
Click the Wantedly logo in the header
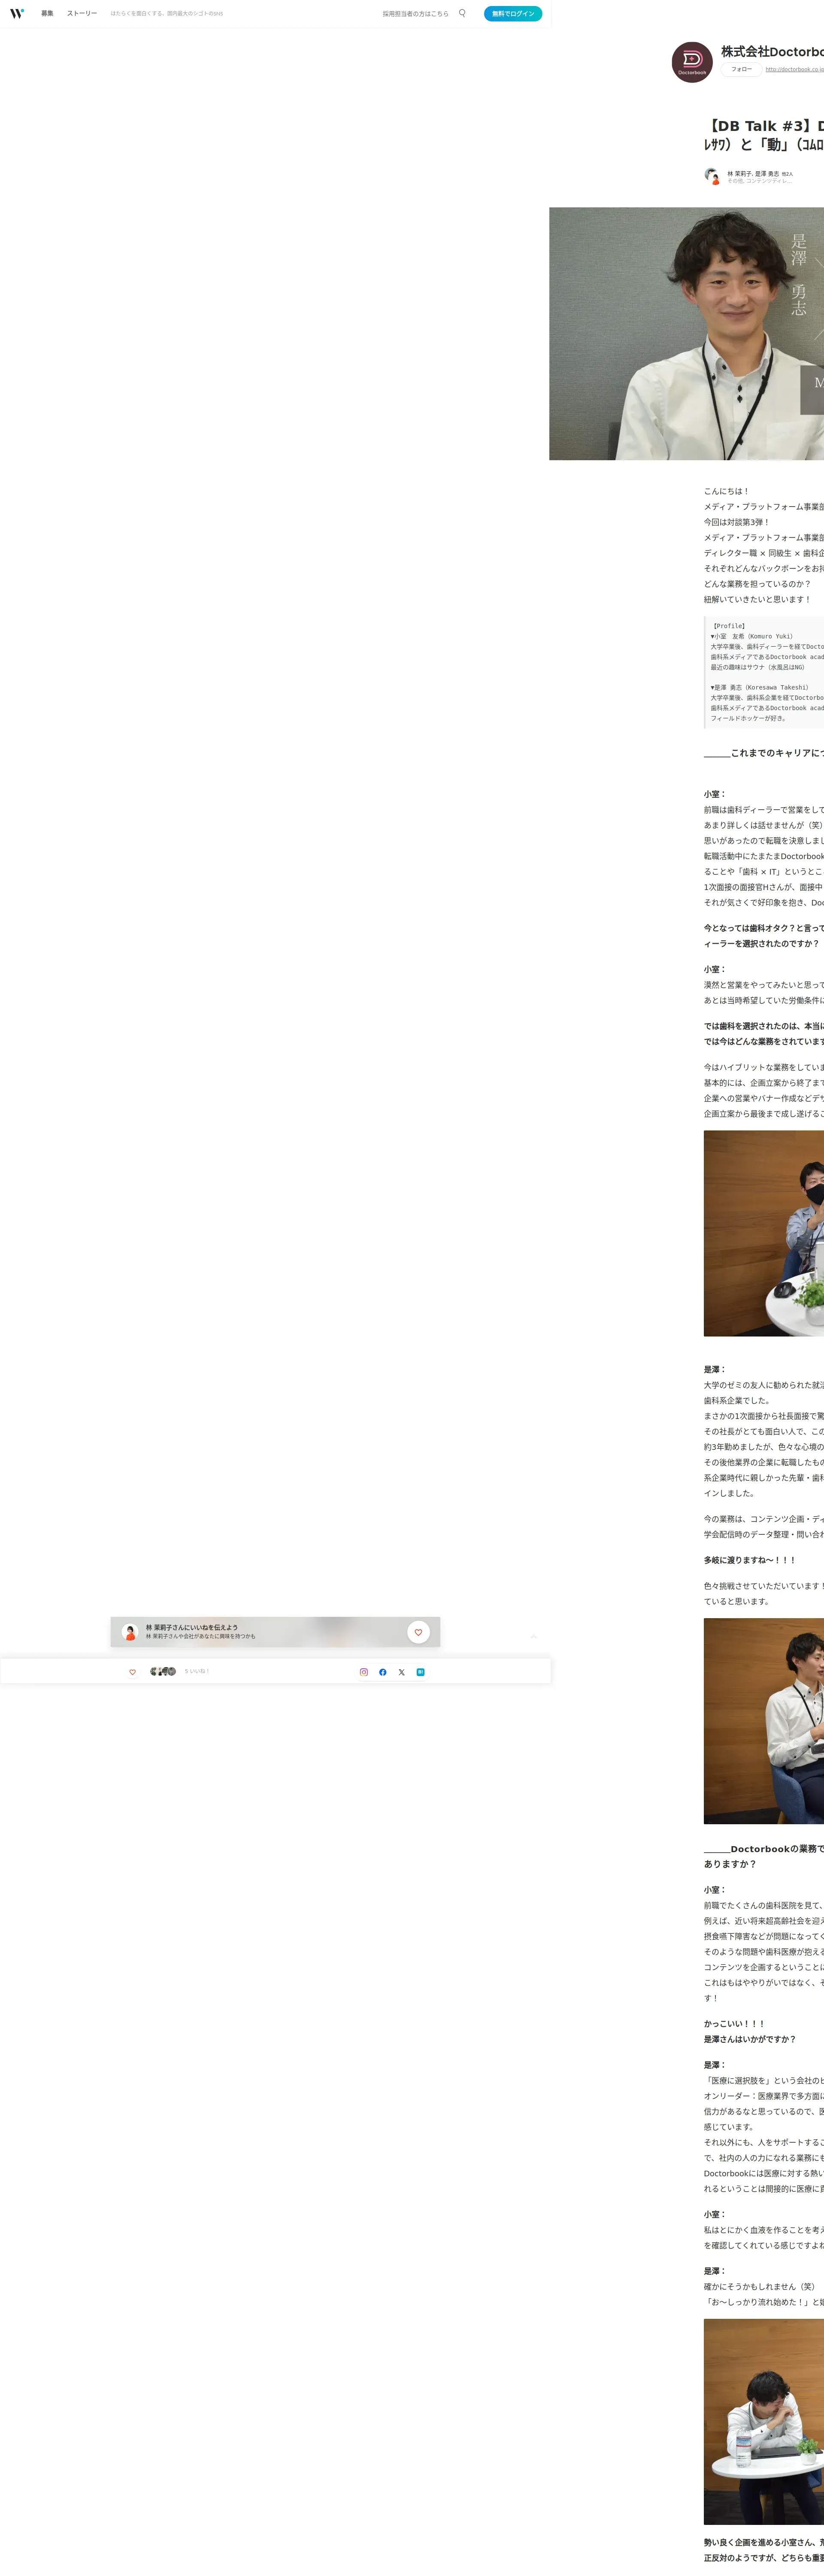coord(17,14)
